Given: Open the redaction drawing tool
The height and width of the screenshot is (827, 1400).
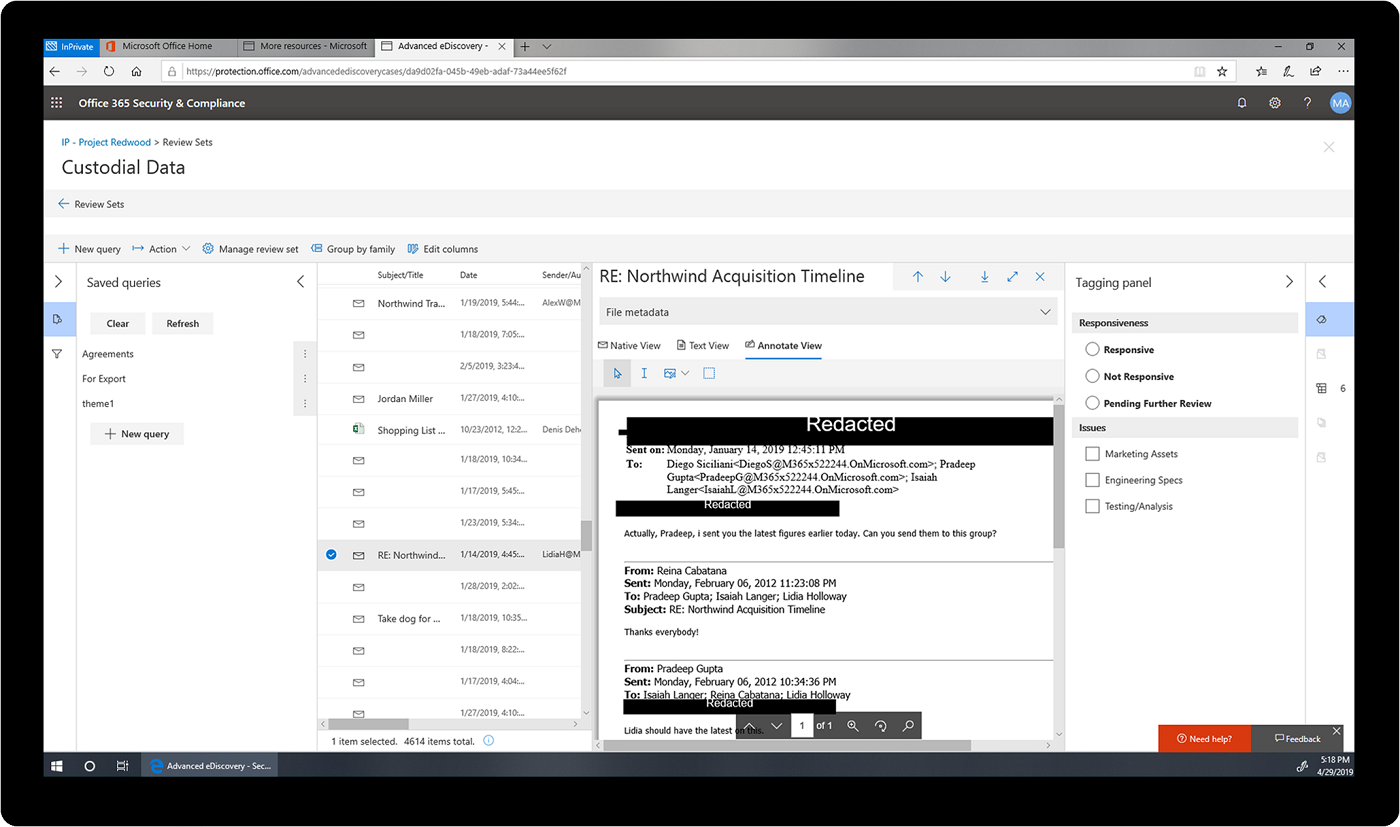Looking at the screenshot, I should 671,373.
